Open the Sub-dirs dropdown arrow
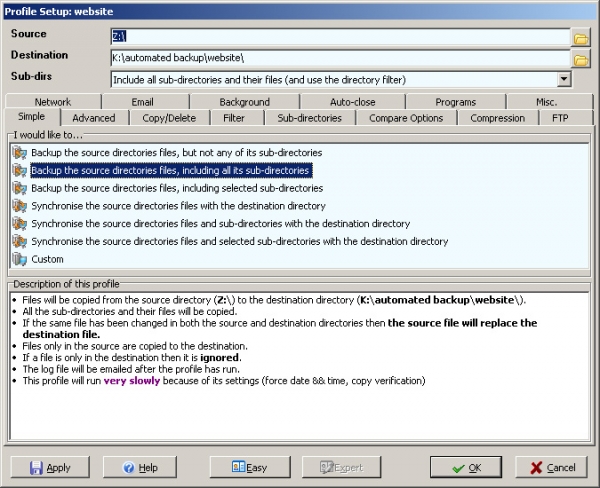The height and width of the screenshot is (488, 600). (564, 79)
